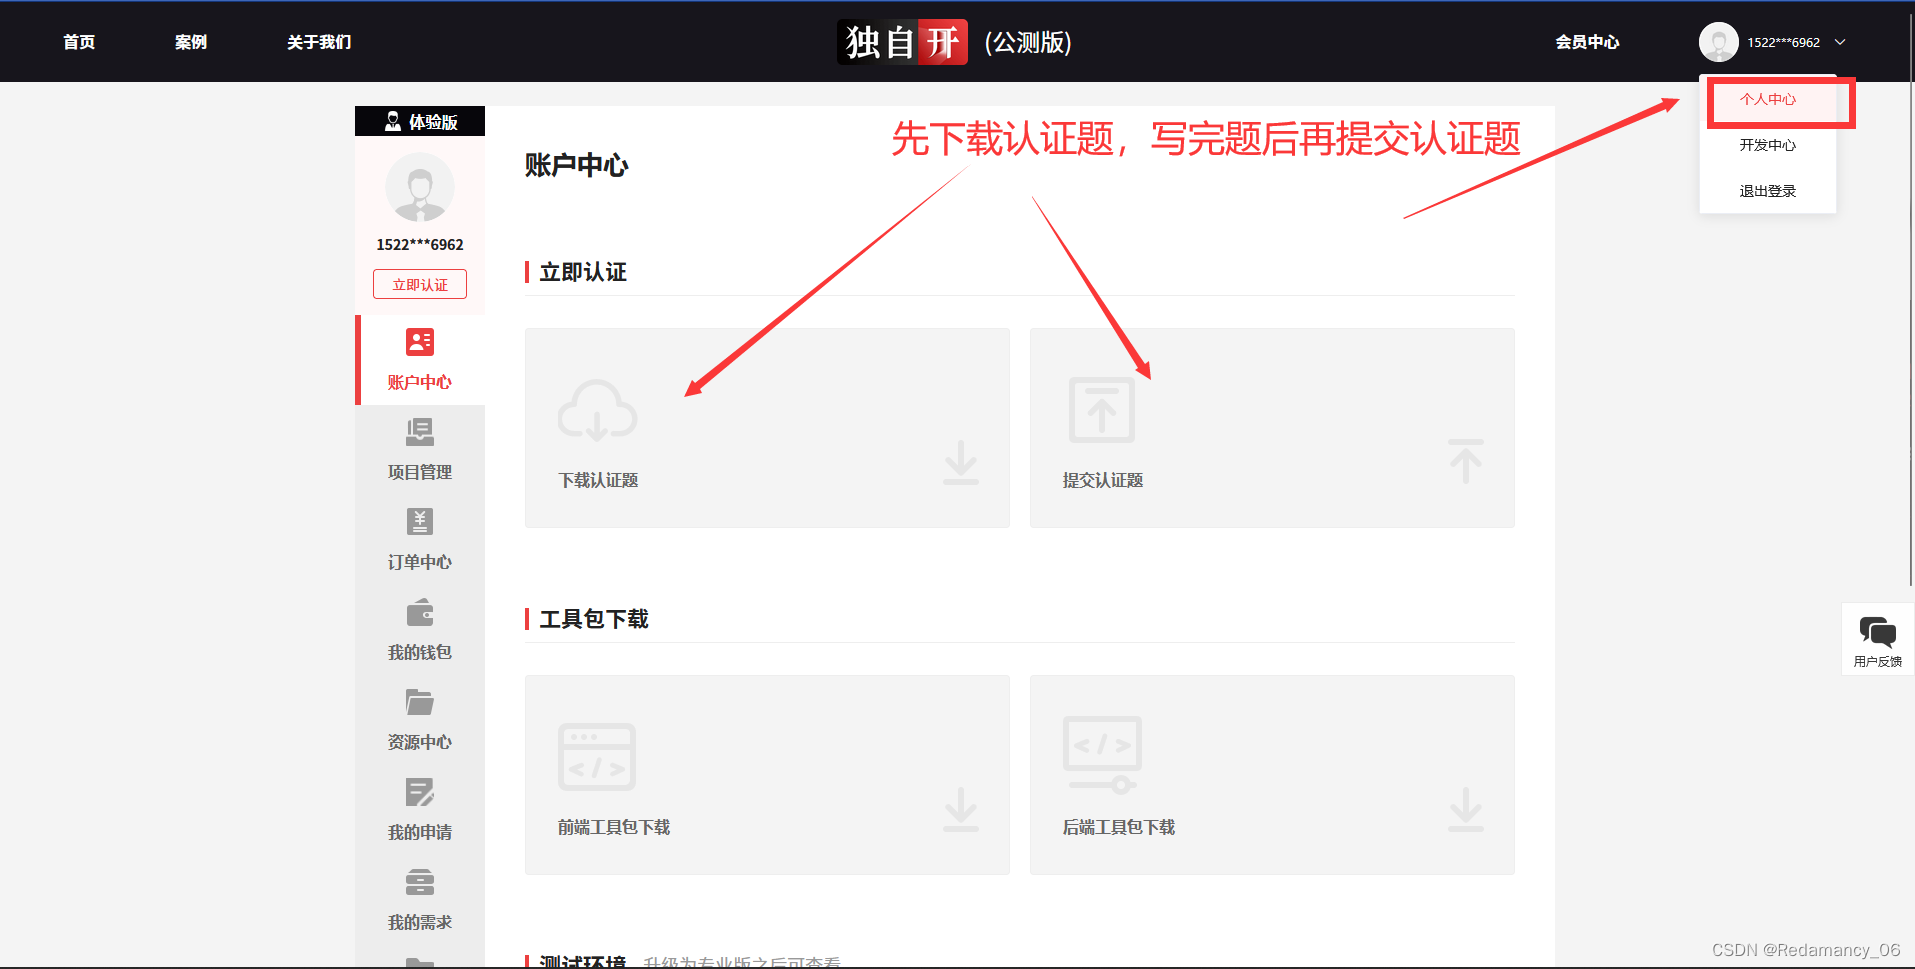Select 个人中心 from the dropdown menu
Viewport: 1915px width, 969px height.
coord(1768,100)
